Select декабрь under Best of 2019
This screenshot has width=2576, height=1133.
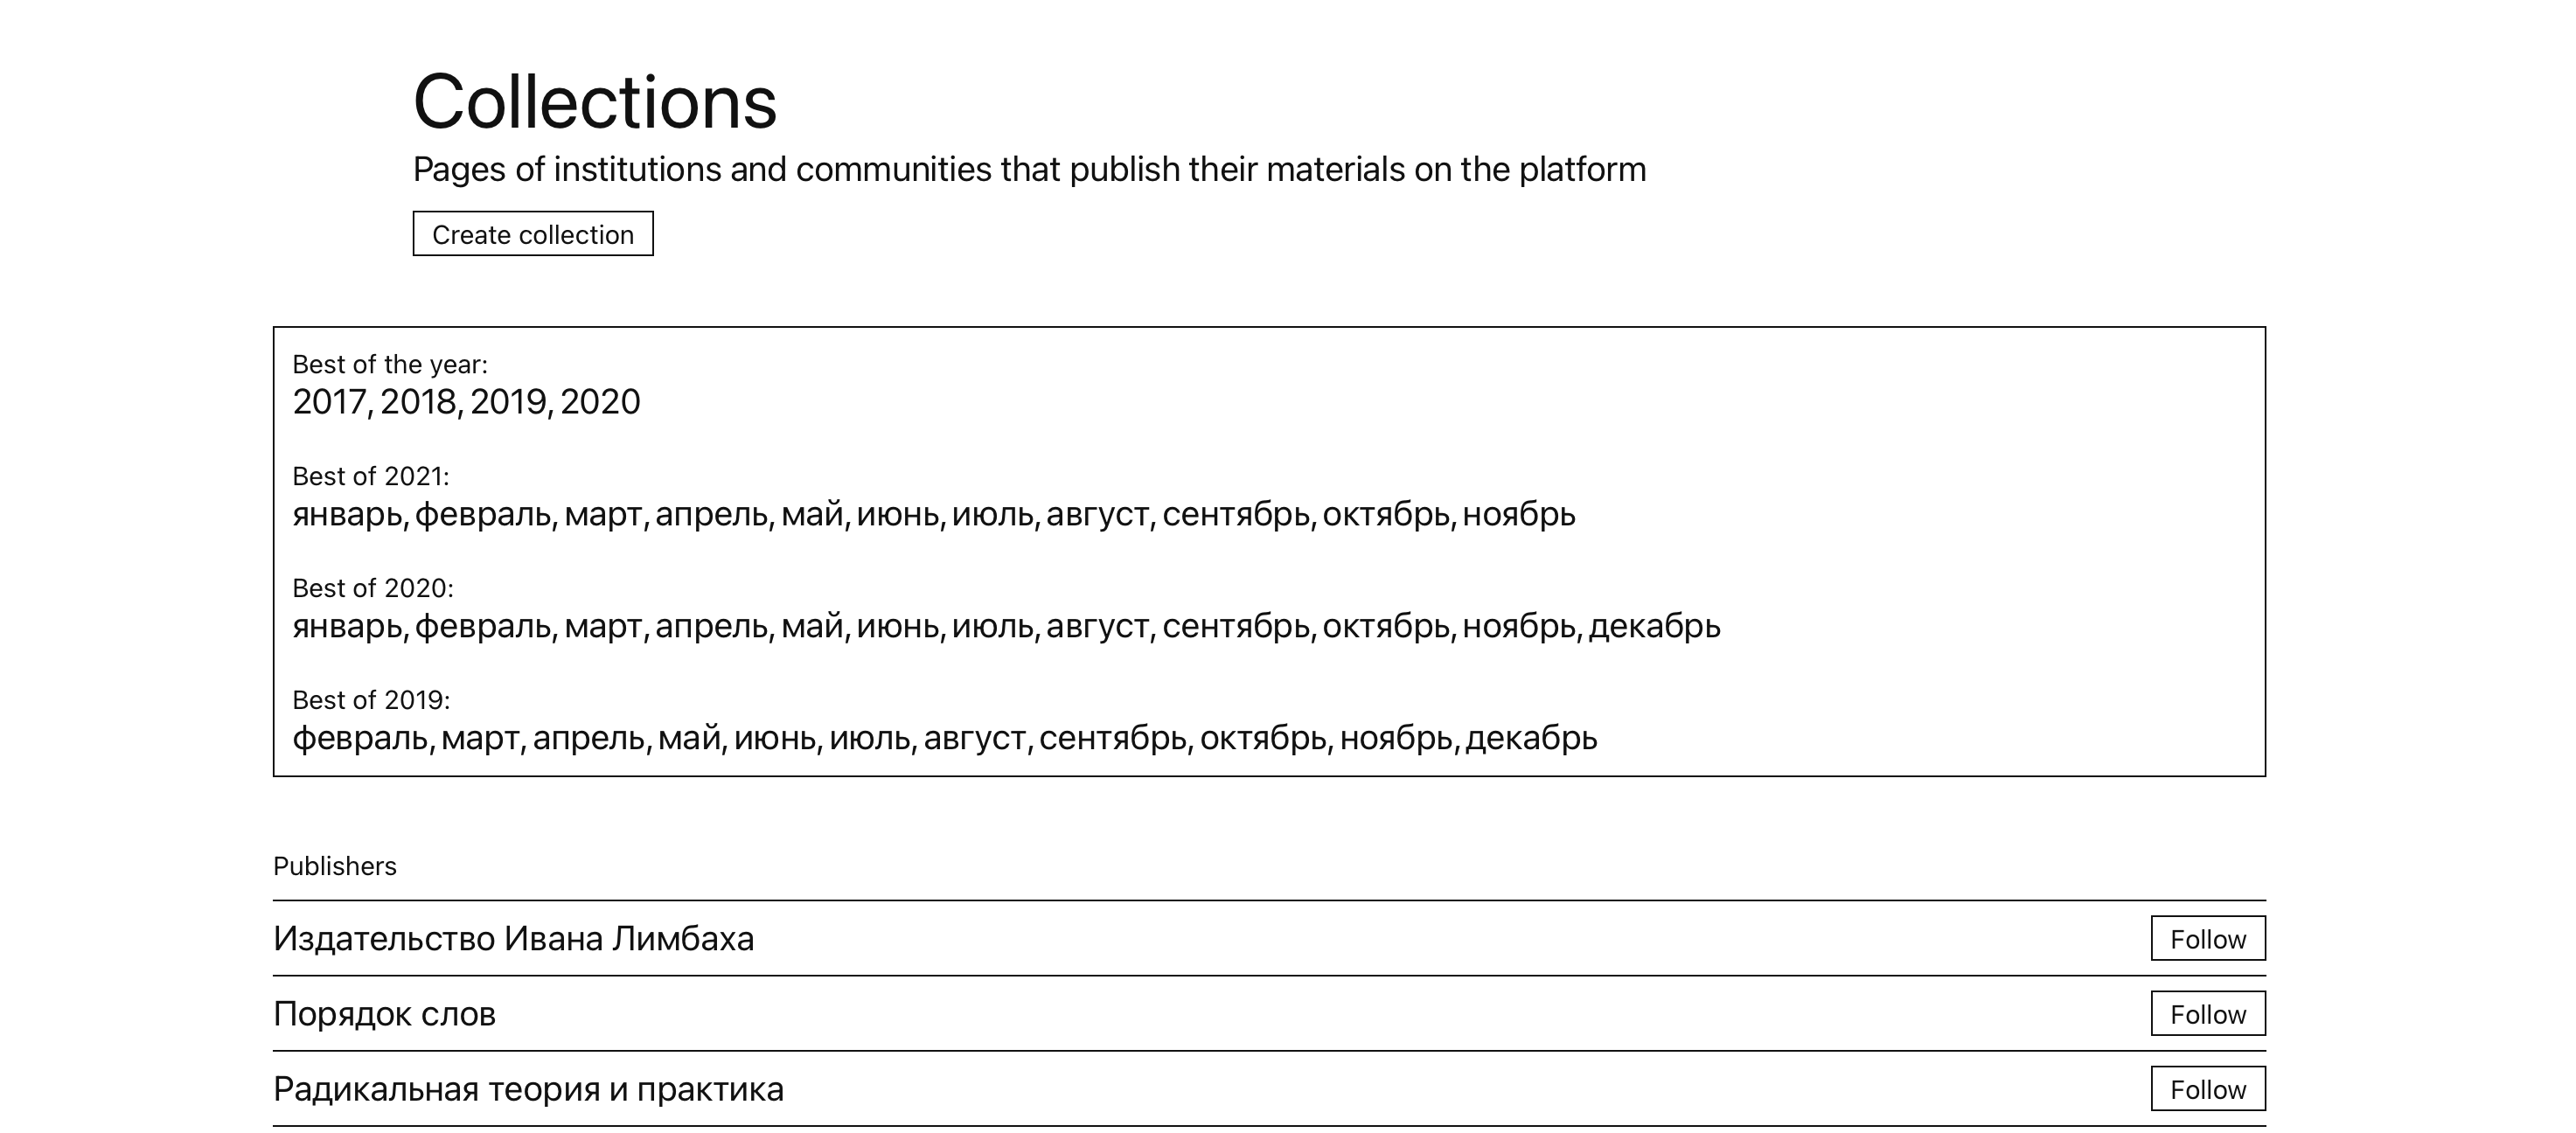coord(1531,738)
